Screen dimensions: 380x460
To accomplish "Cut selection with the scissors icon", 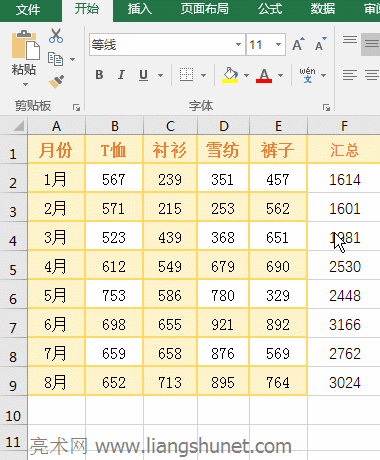I will (x=56, y=36).
